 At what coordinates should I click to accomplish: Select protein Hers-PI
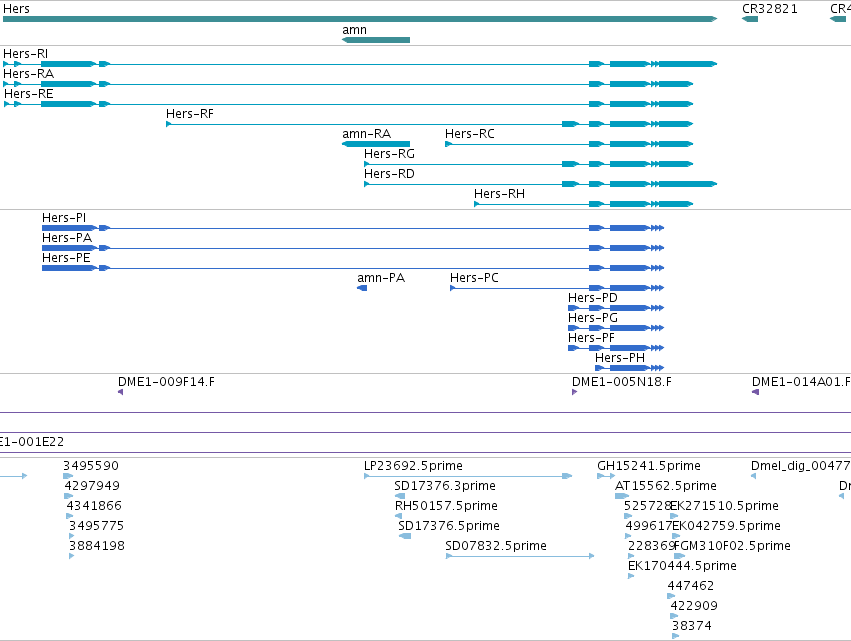point(353,228)
